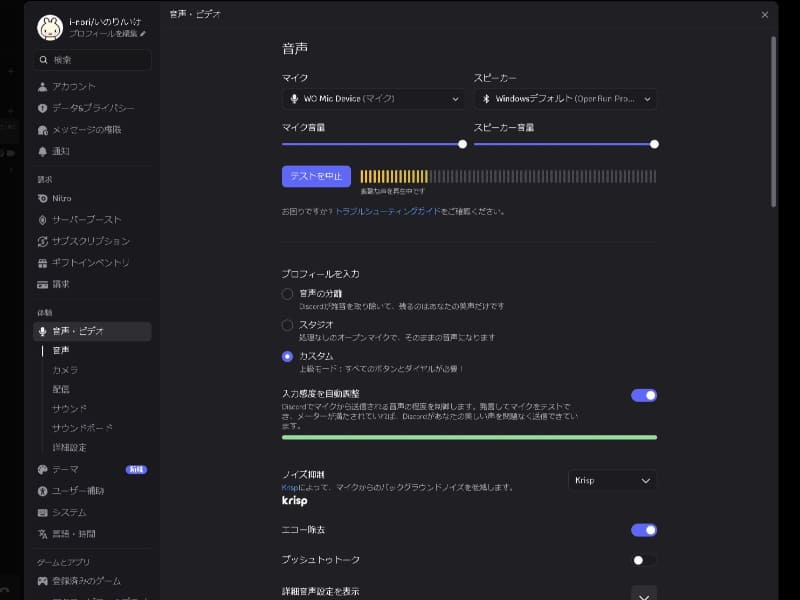
Task: Click the 請求 credit card icon
Action: pos(42,285)
